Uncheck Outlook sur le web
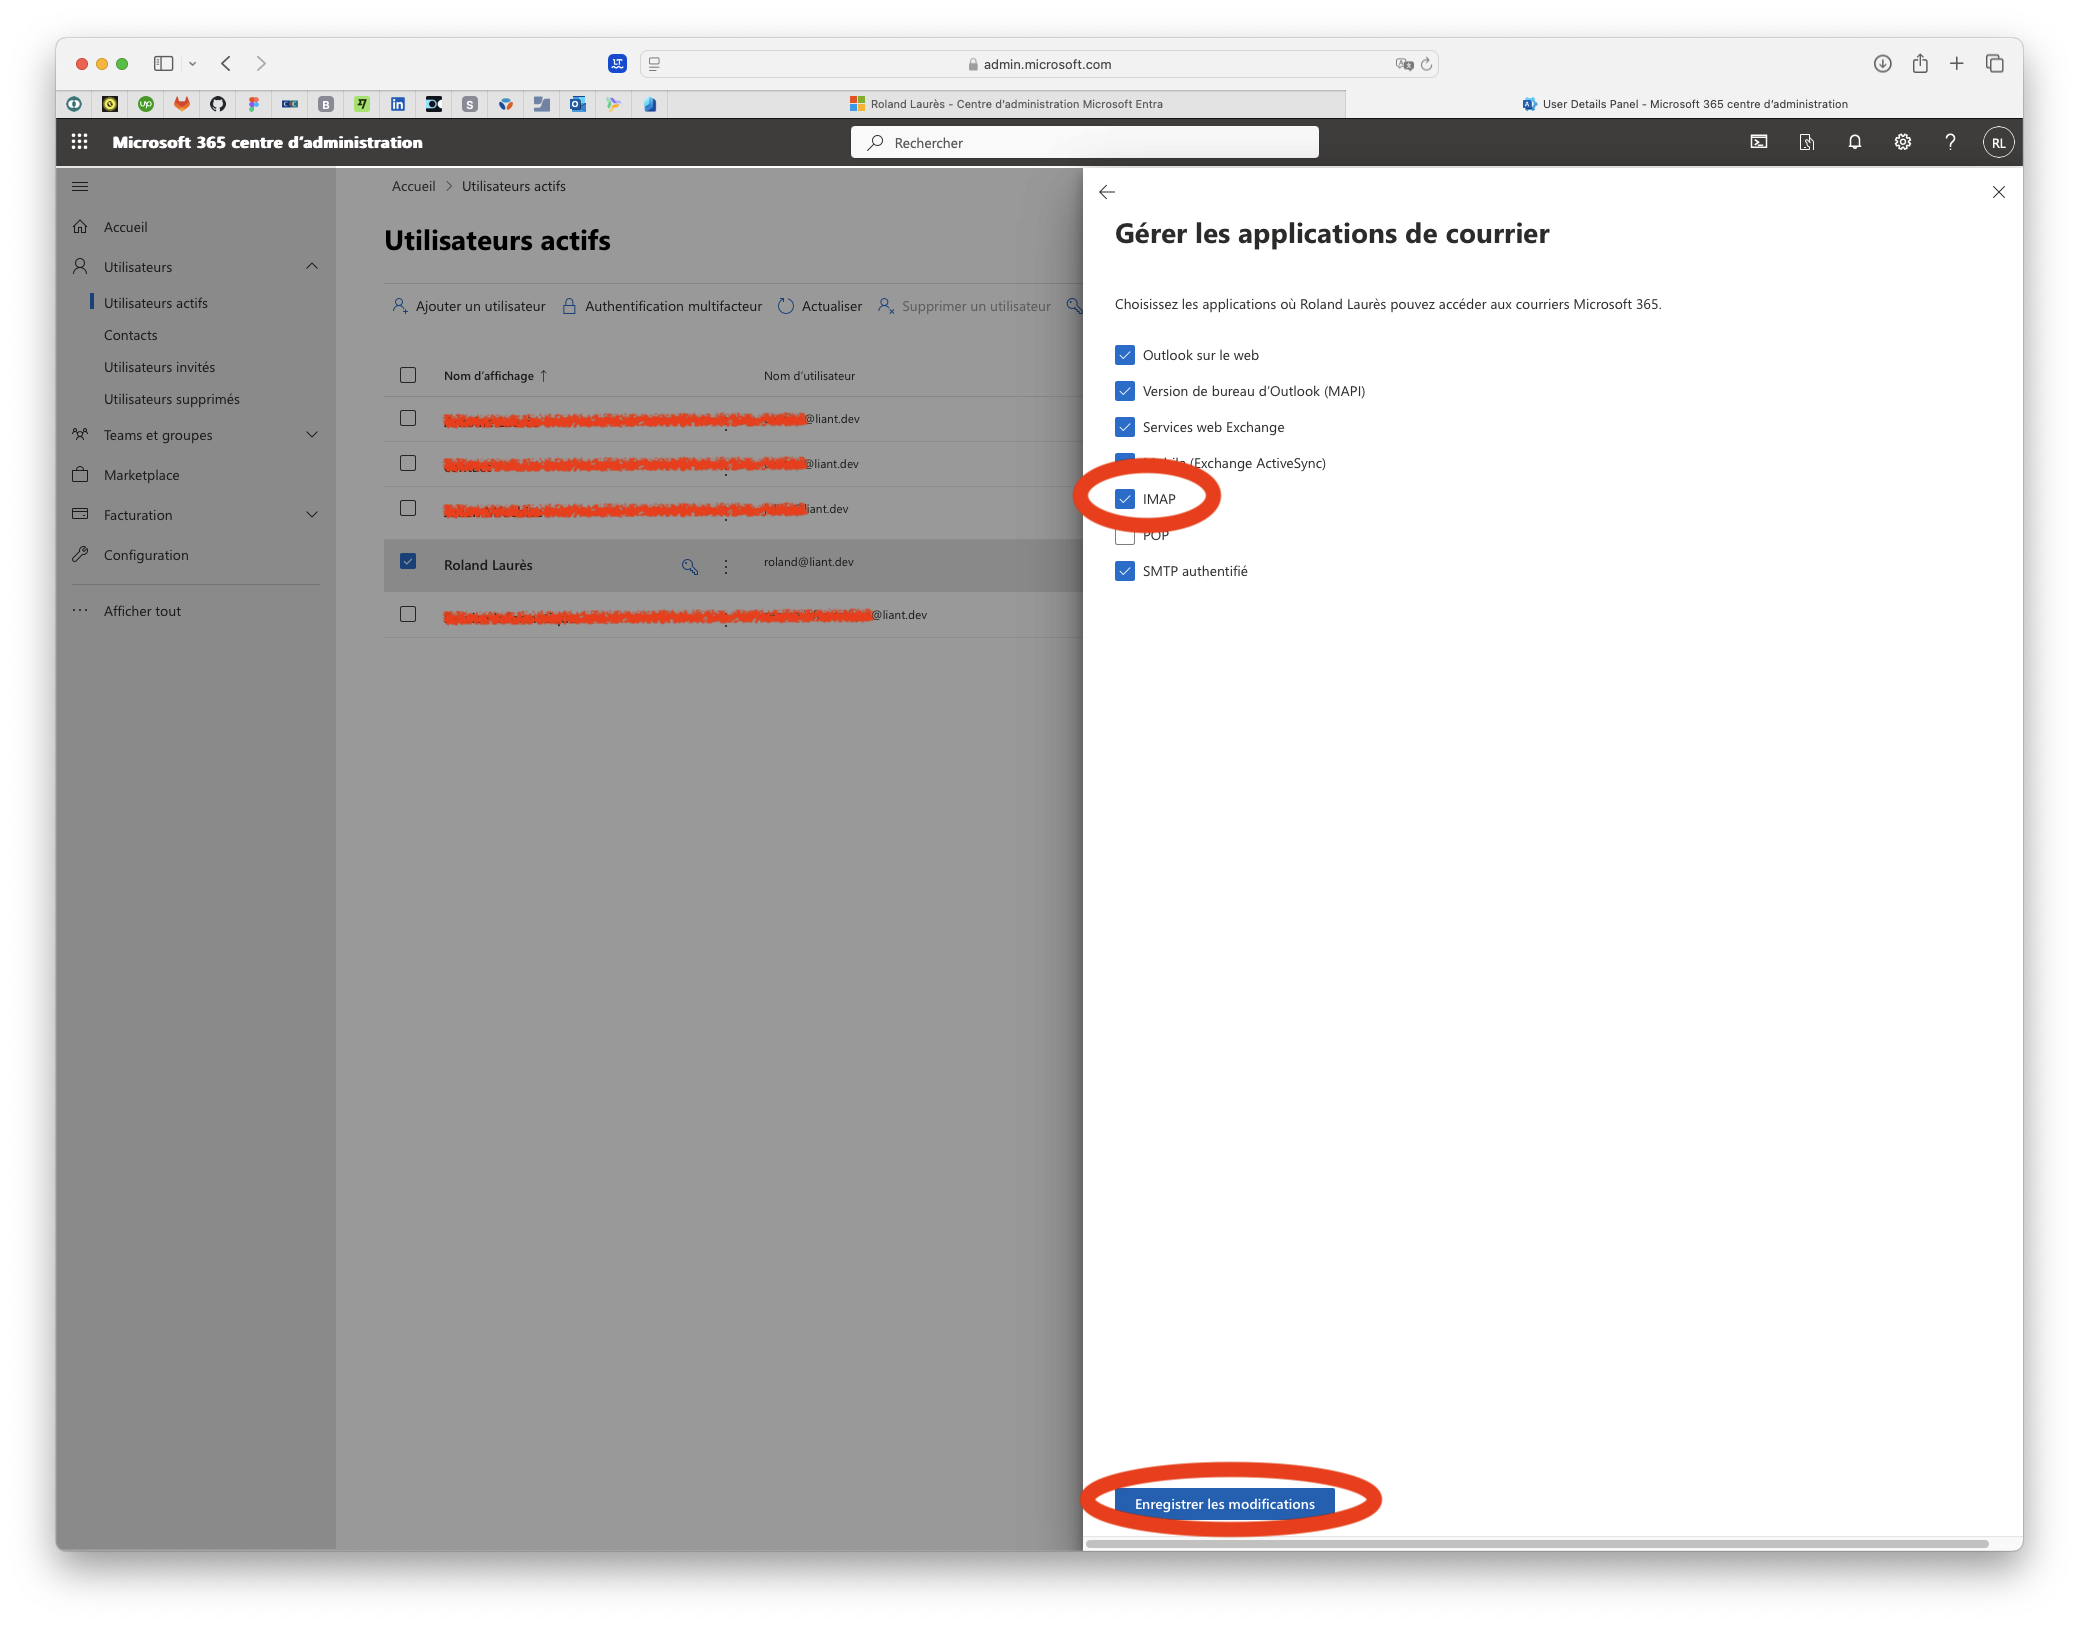Image resolution: width=2079 pixels, height=1625 pixels. click(1125, 355)
